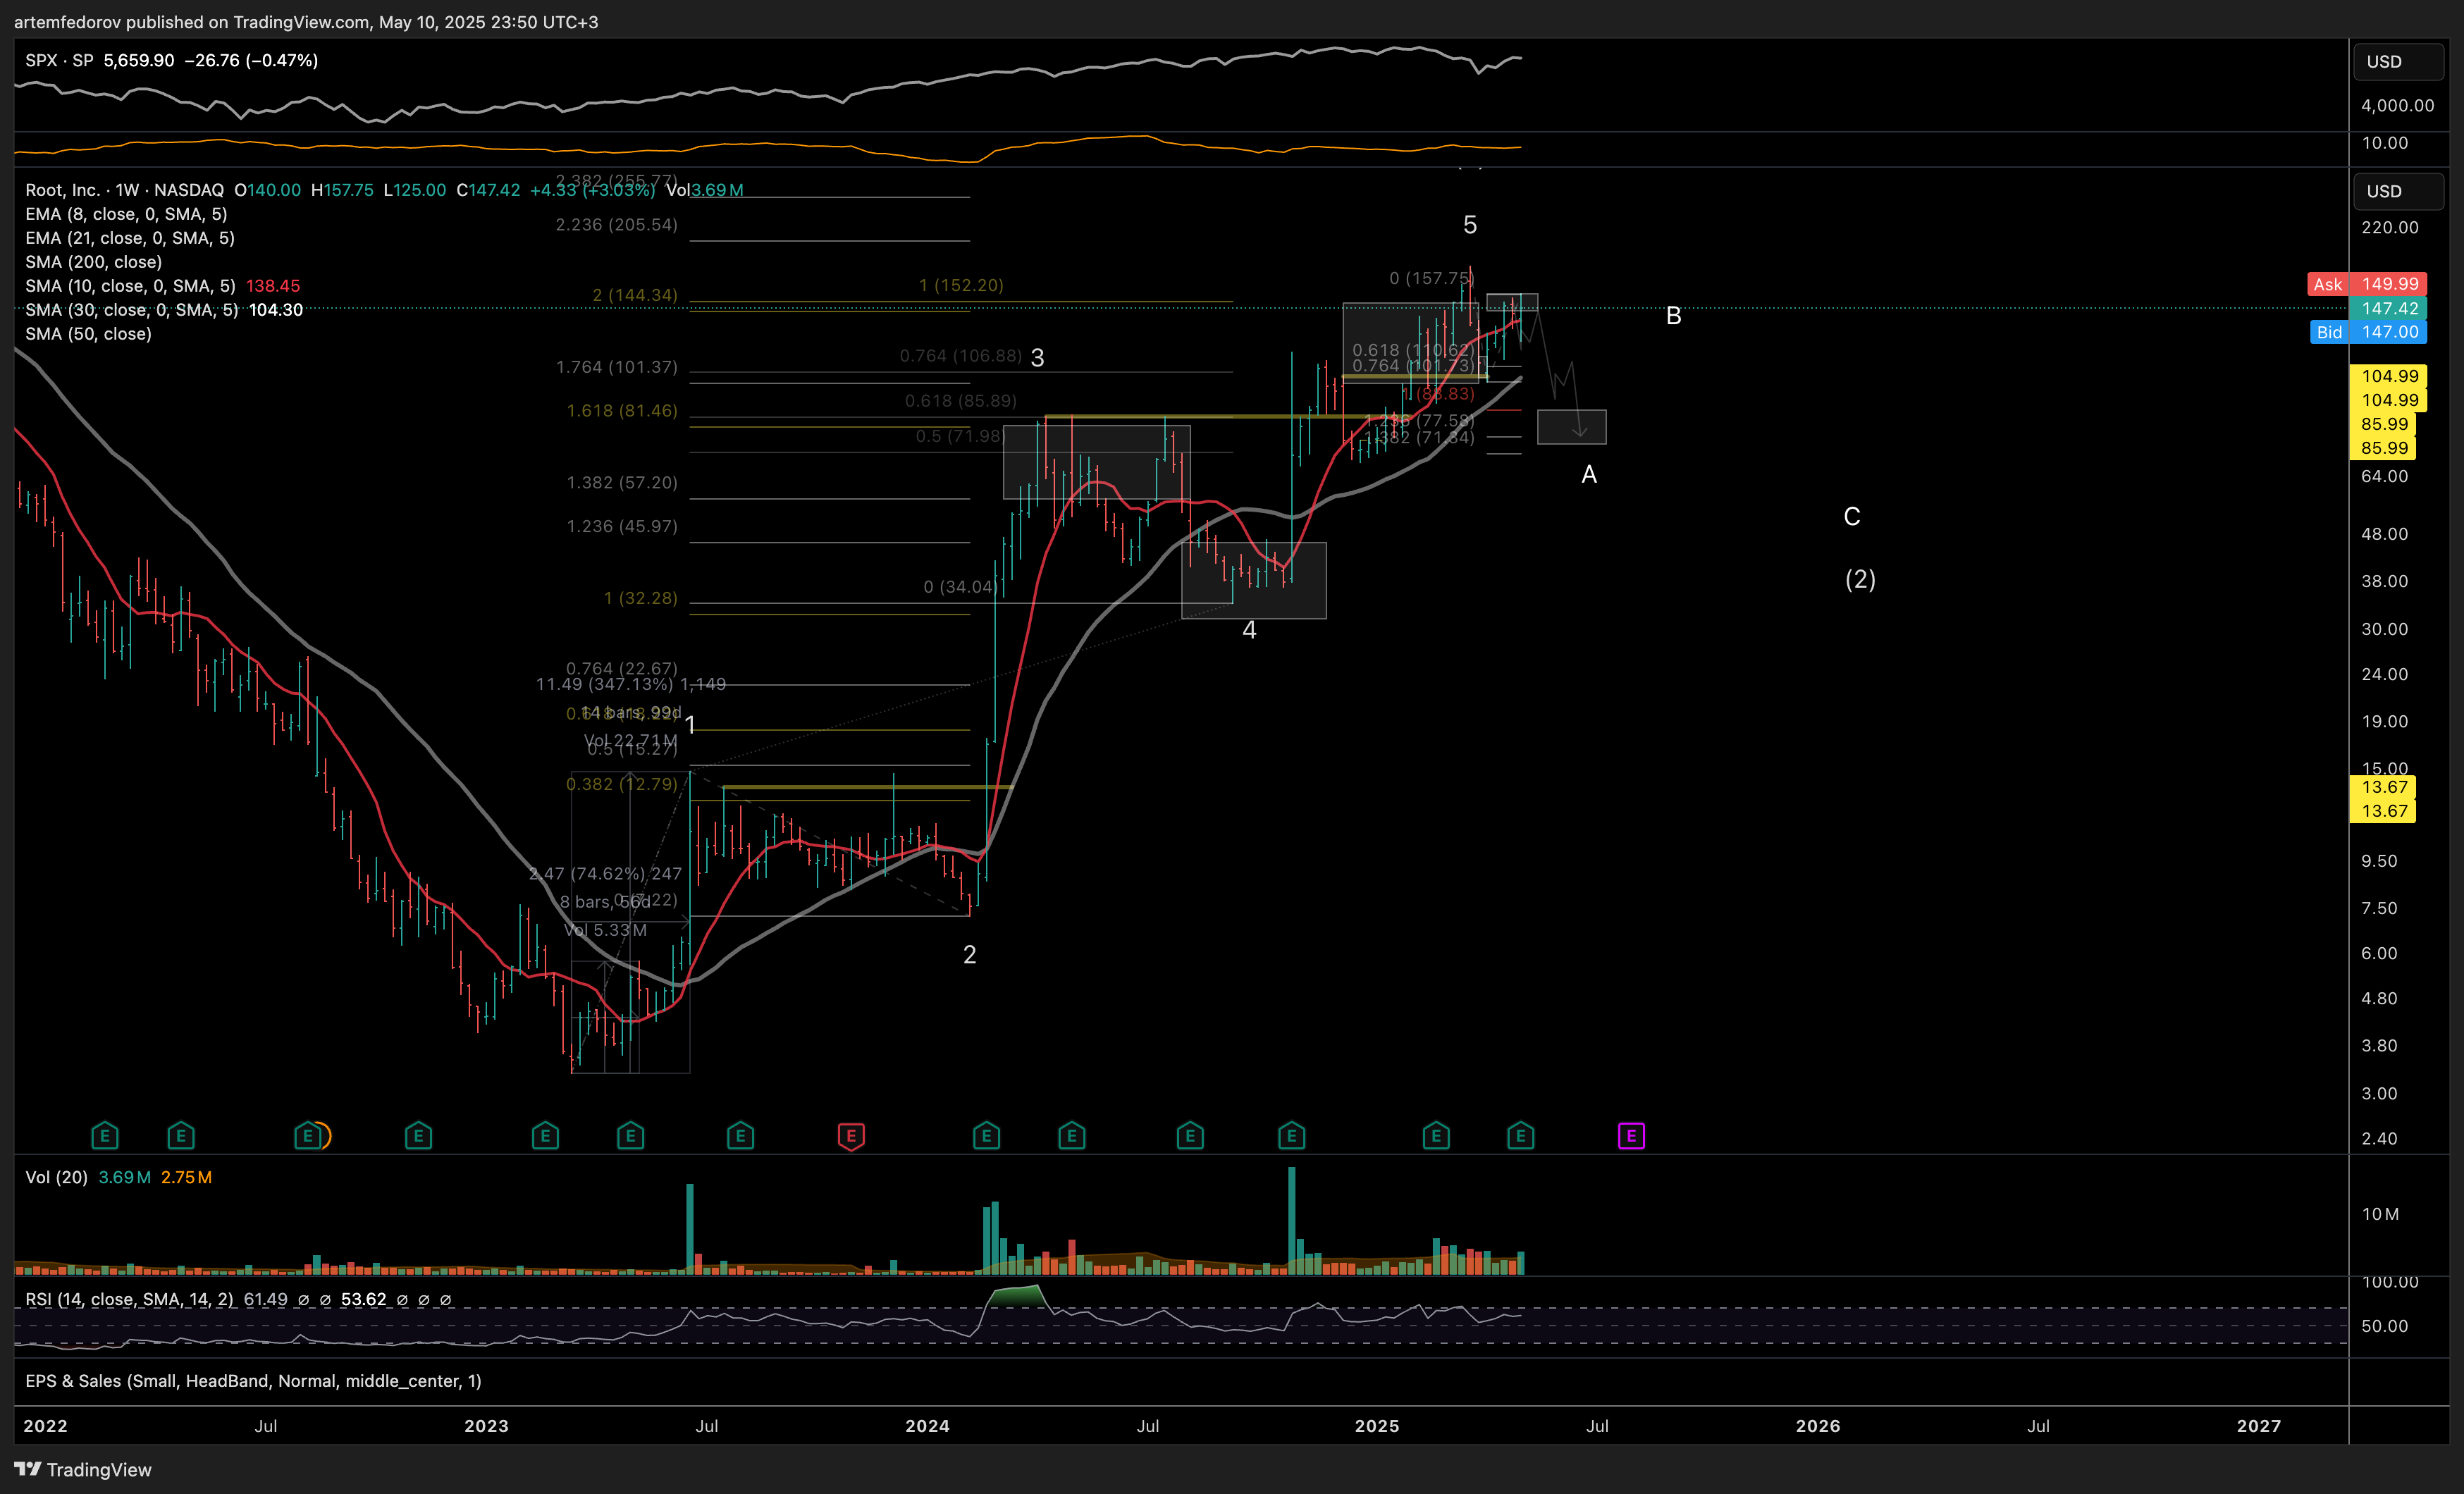Select the wave label C annotation
Screen dimensions: 2464x1494
click(x=1852, y=517)
